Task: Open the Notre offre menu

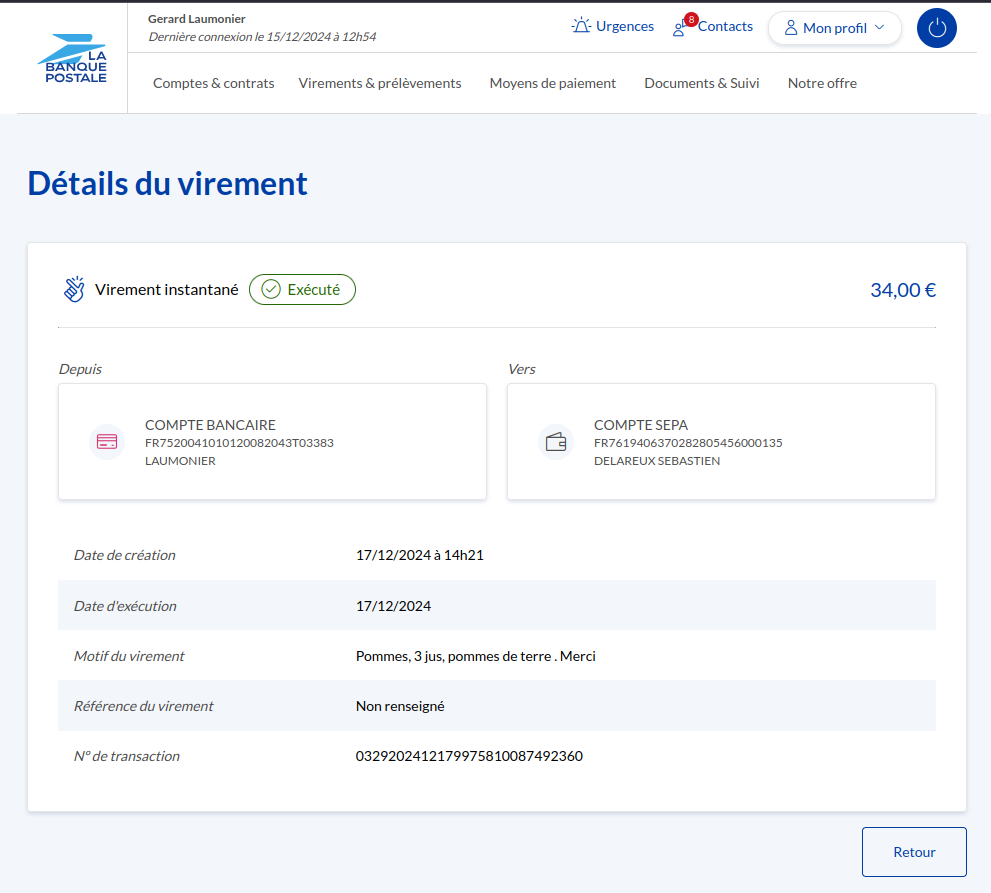Action: (822, 83)
